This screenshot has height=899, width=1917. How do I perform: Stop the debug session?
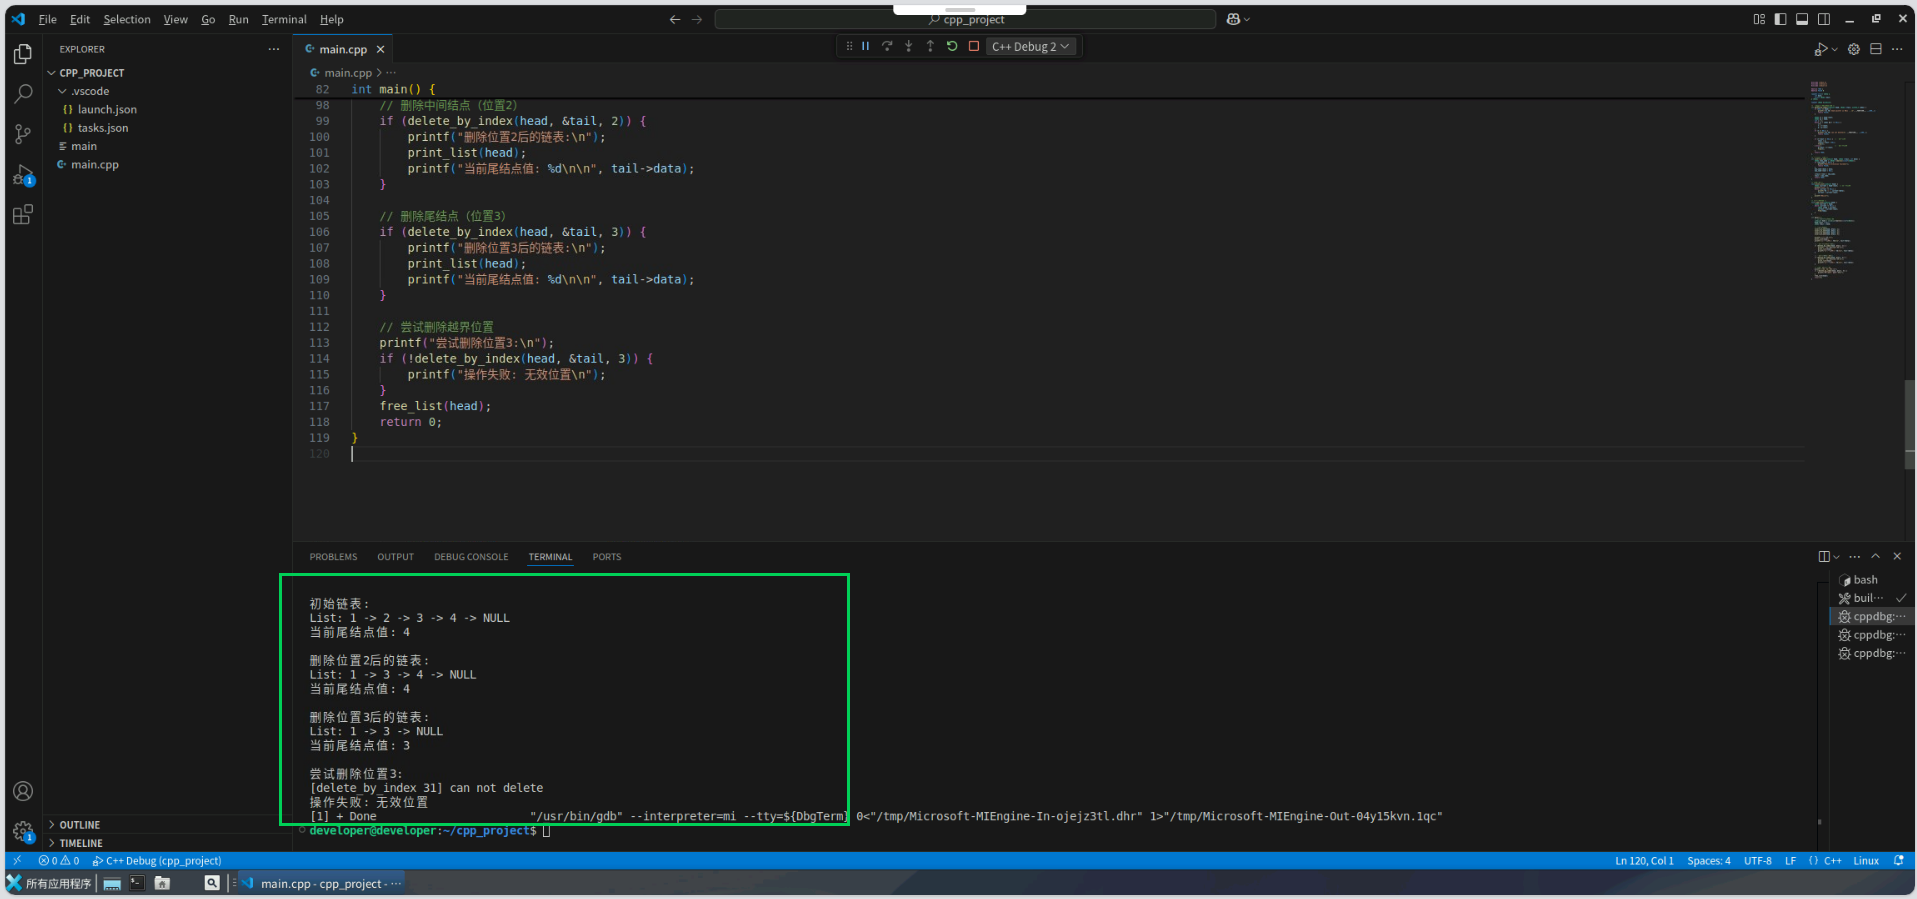(x=974, y=46)
